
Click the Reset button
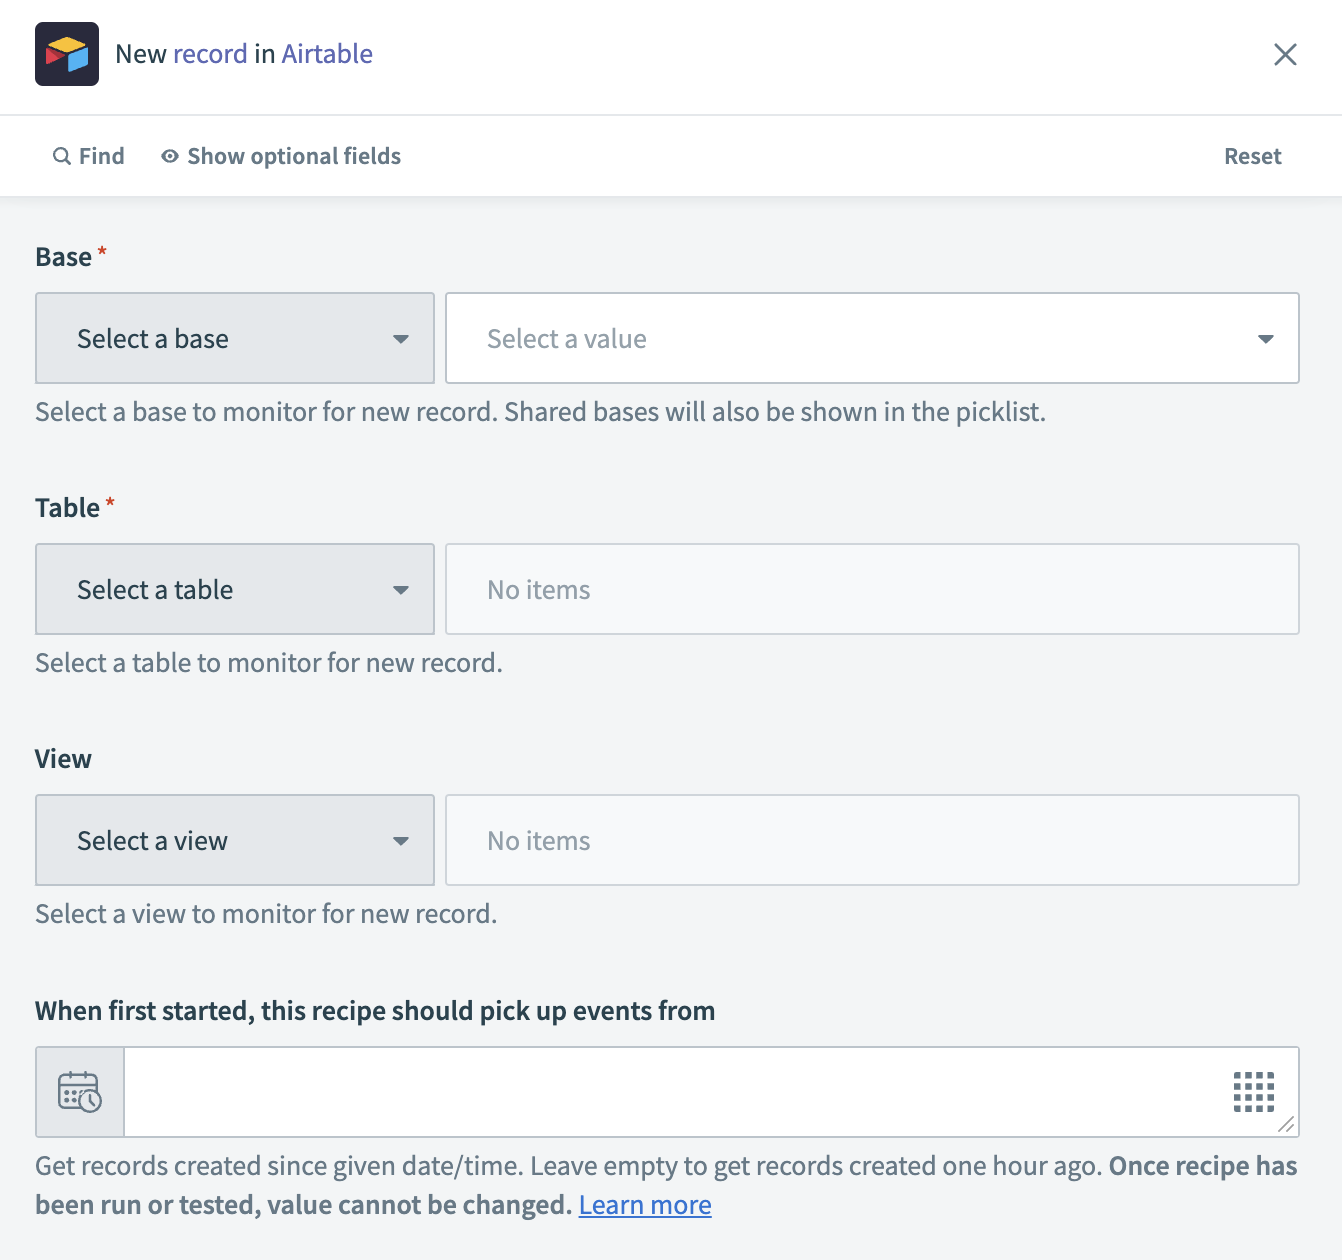pyautogui.click(x=1252, y=156)
